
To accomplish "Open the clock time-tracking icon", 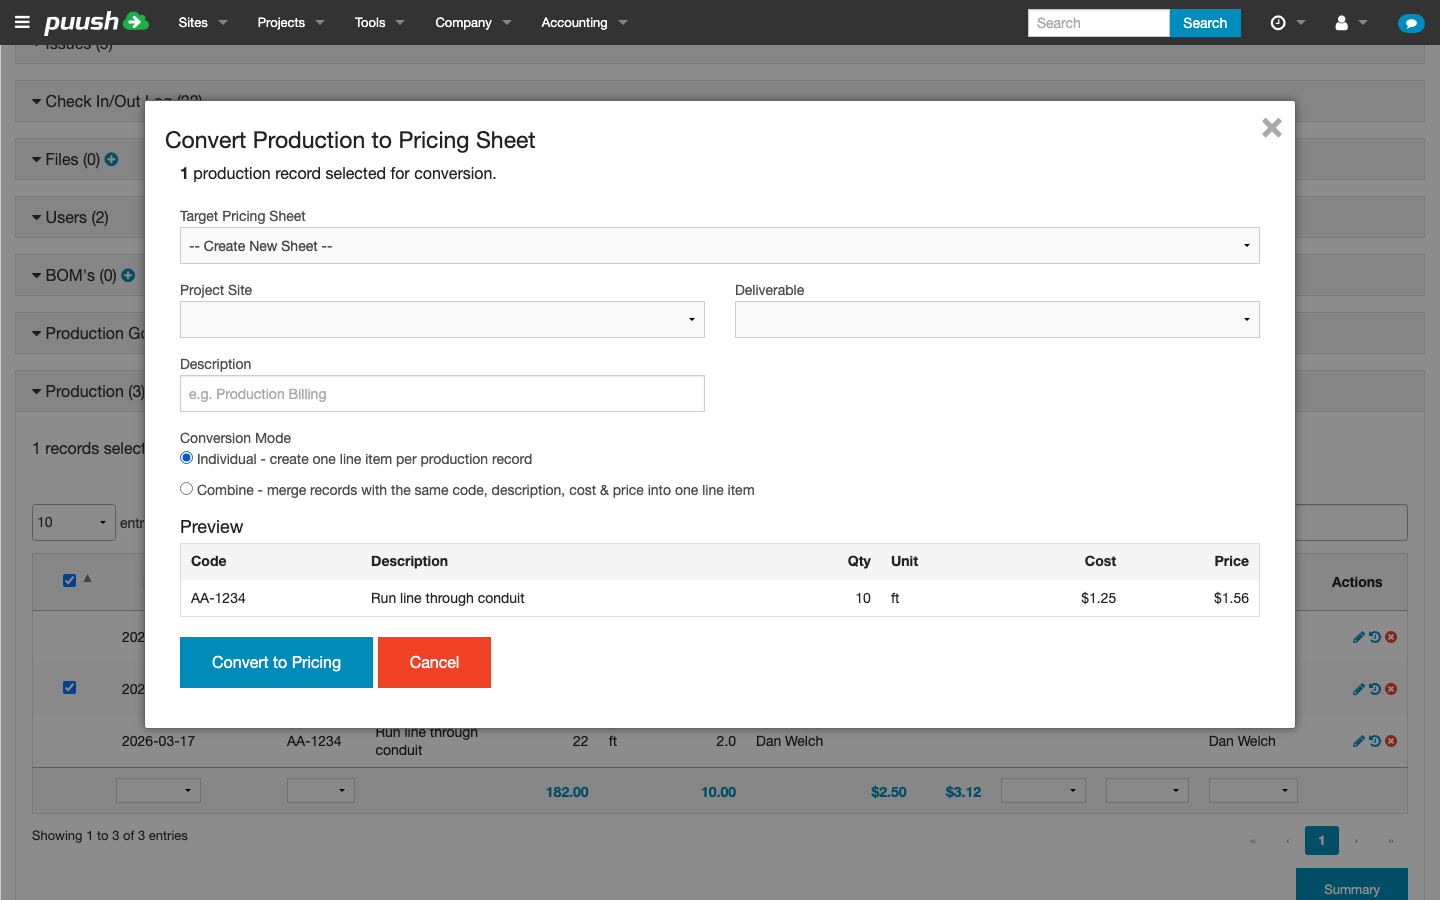I will [x=1281, y=22].
